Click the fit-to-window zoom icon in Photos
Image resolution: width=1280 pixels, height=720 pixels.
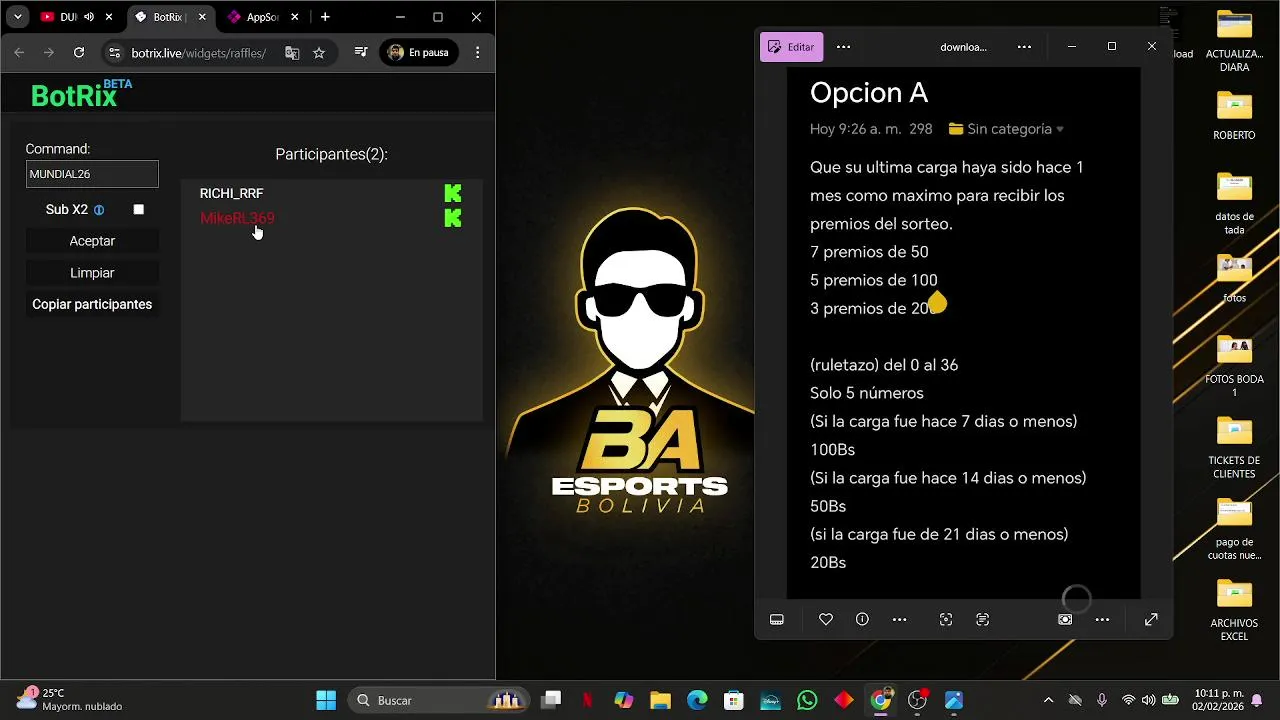(x=1065, y=620)
